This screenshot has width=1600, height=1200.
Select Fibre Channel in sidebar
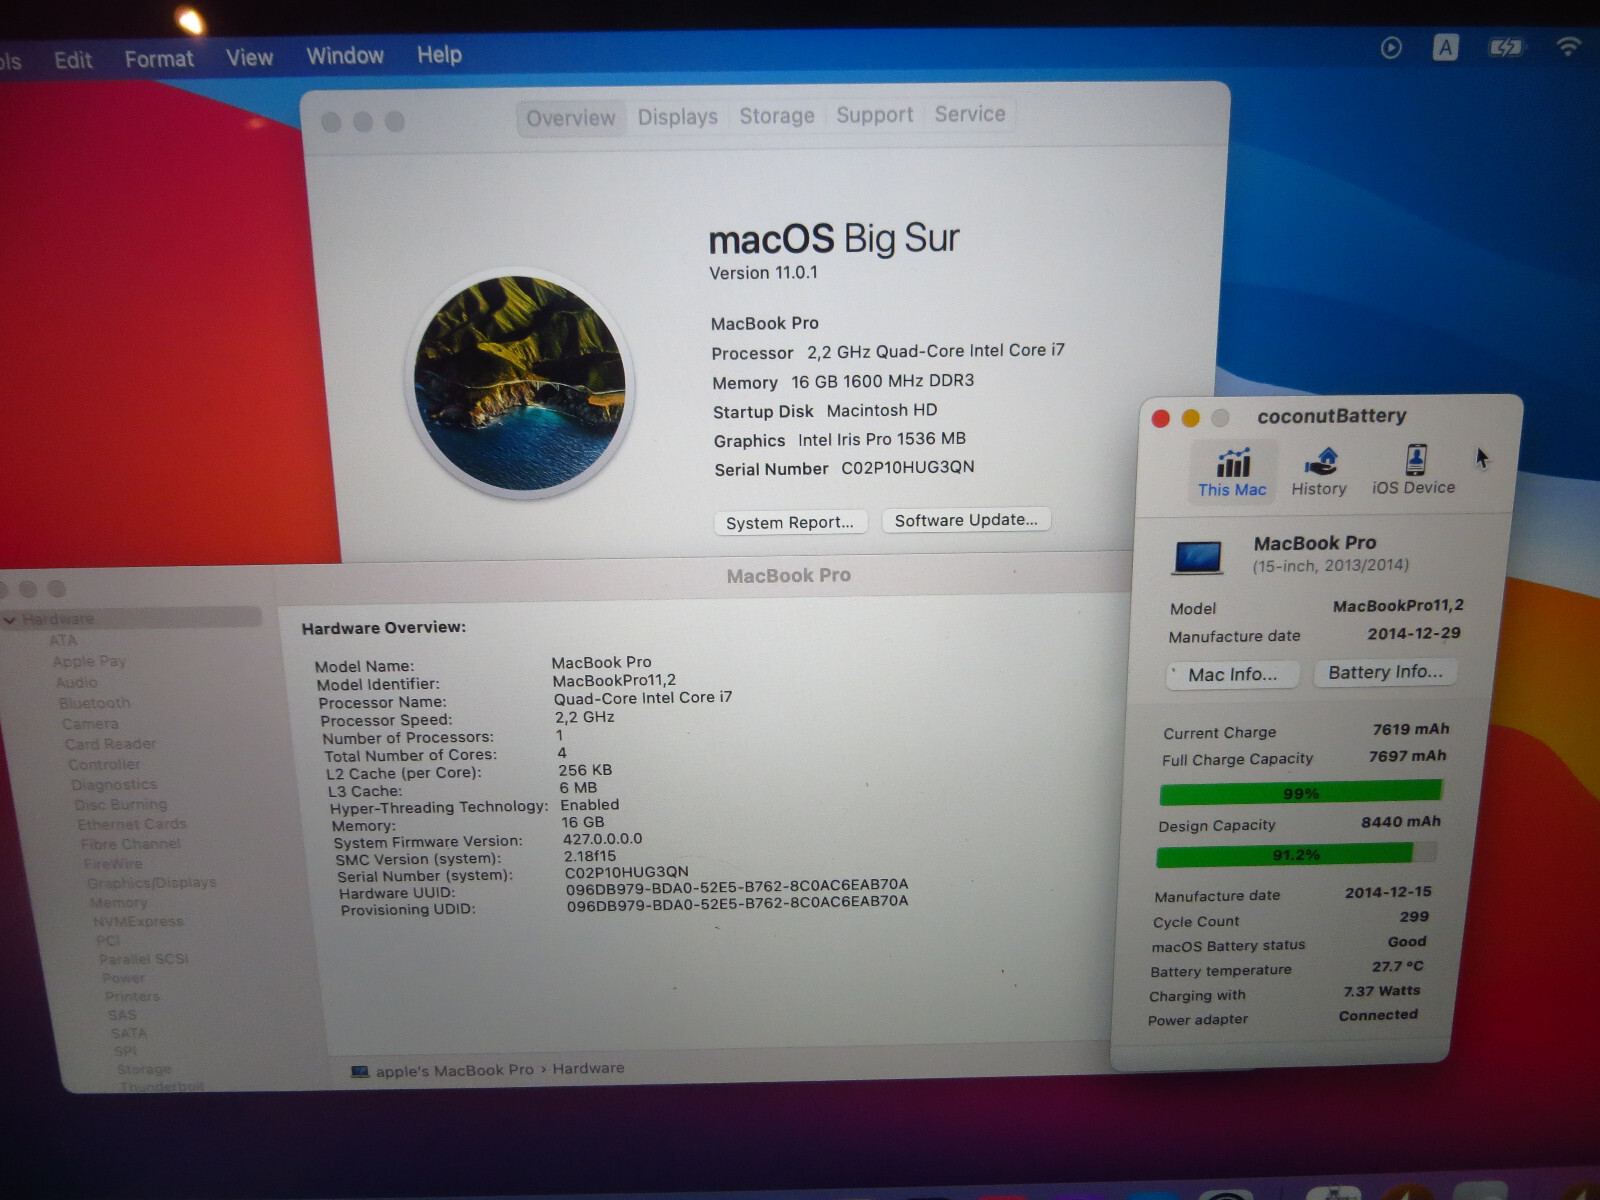130,844
